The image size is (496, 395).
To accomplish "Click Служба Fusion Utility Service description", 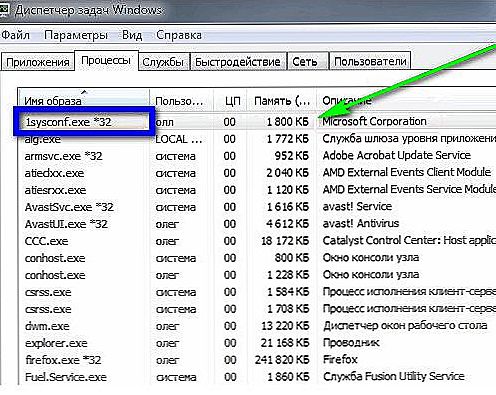I will click(394, 376).
